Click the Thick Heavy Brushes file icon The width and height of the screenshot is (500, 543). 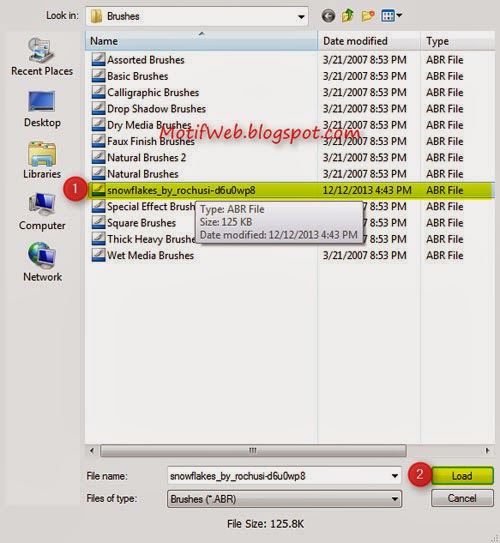point(98,238)
